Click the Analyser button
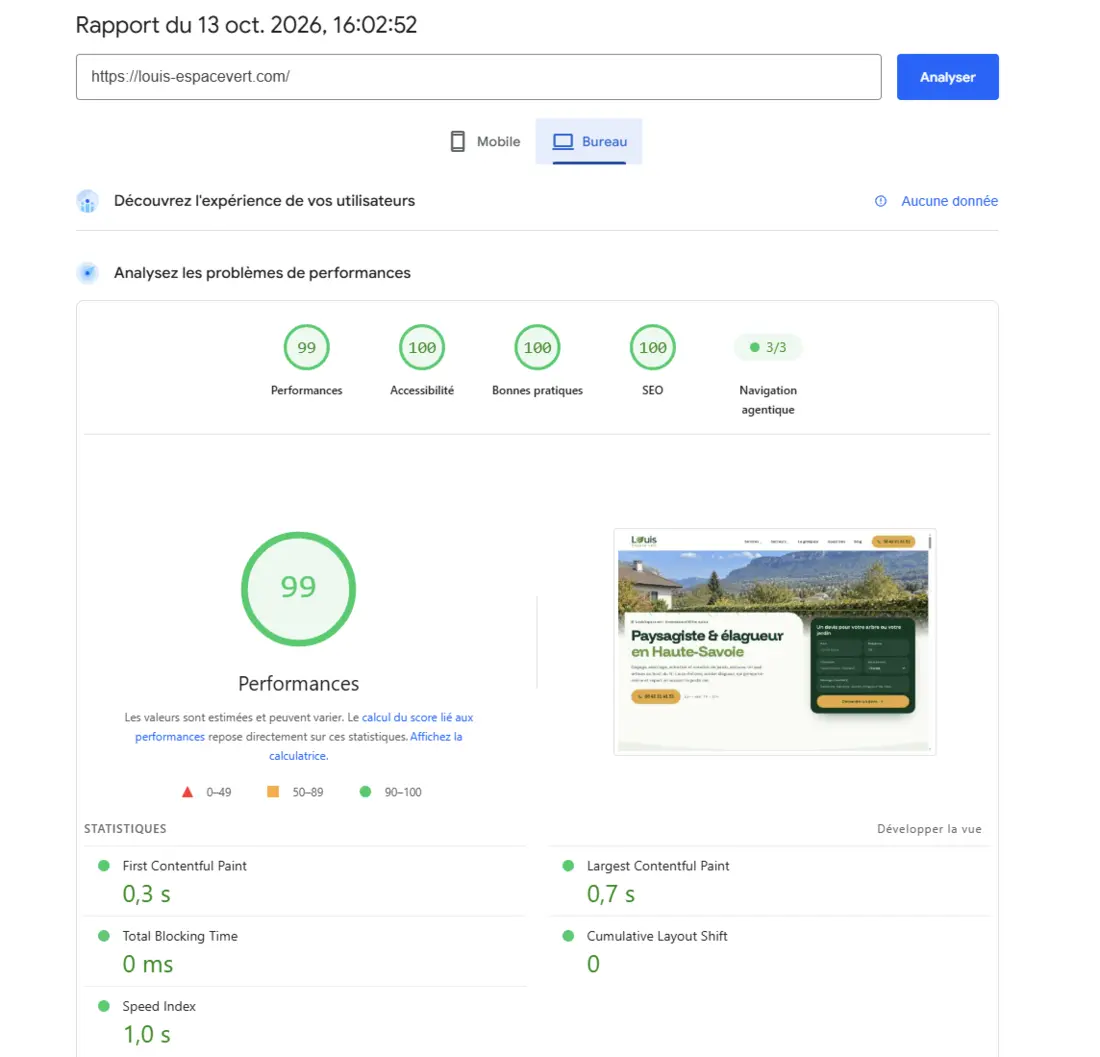Screen dimensions: 1100x1057 947,77
